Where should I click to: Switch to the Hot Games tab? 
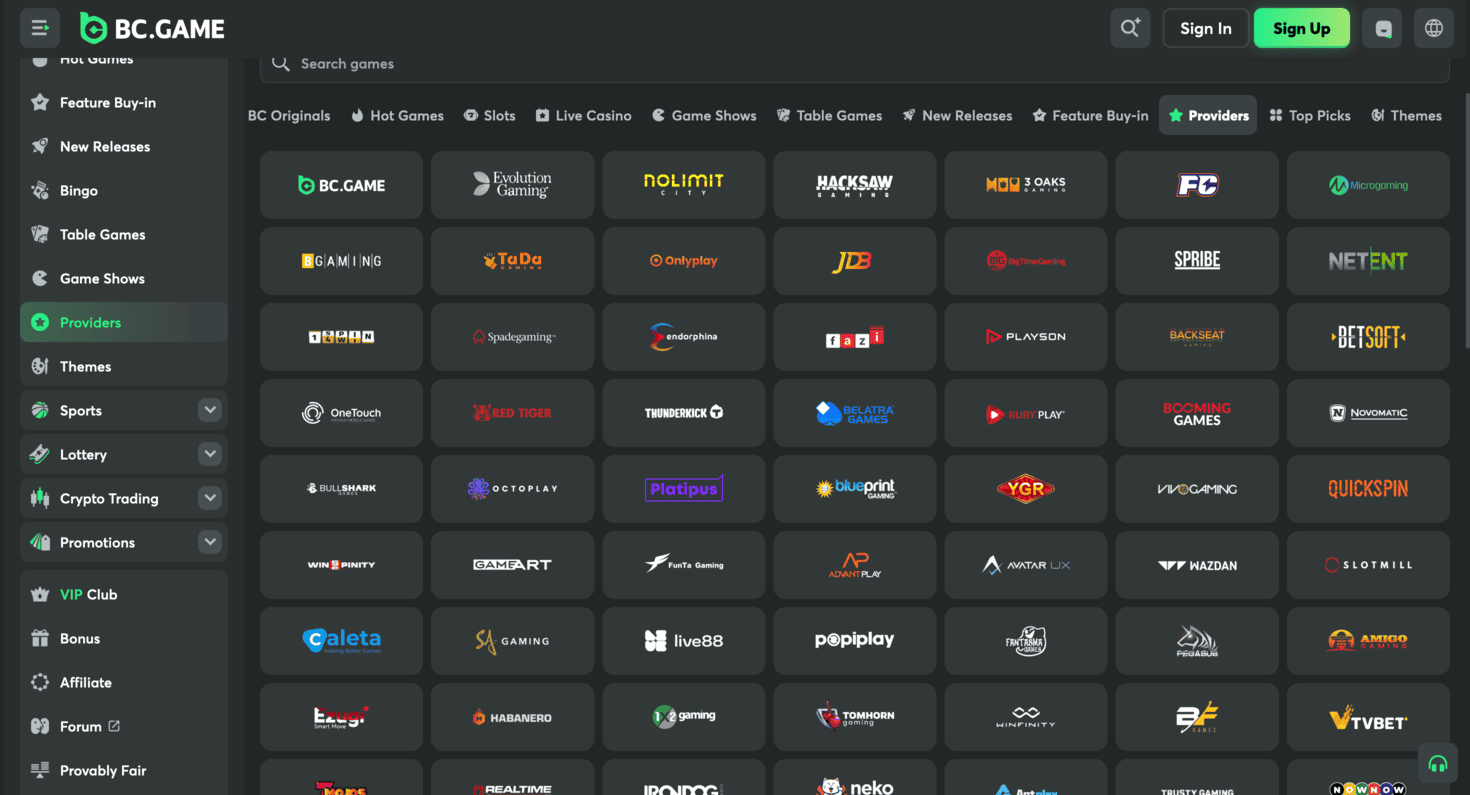point(397,115)
